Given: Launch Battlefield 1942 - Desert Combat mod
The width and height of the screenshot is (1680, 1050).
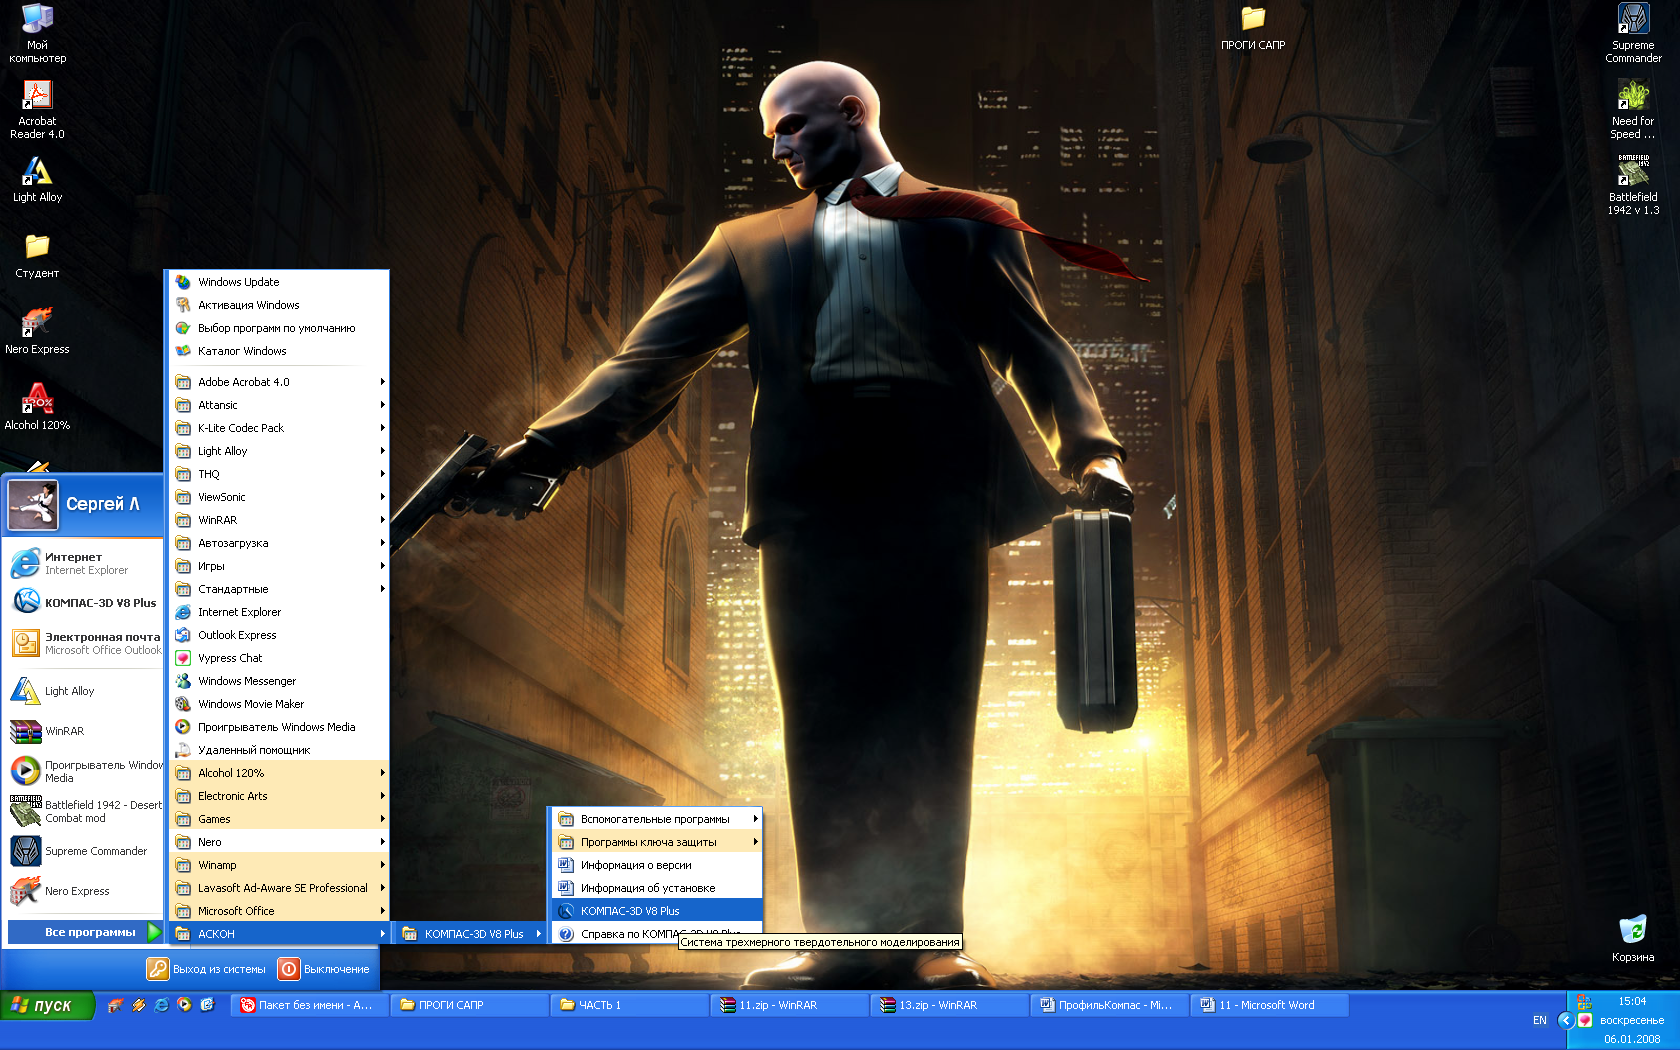Looking at the screenshot, I should (84, 811).
